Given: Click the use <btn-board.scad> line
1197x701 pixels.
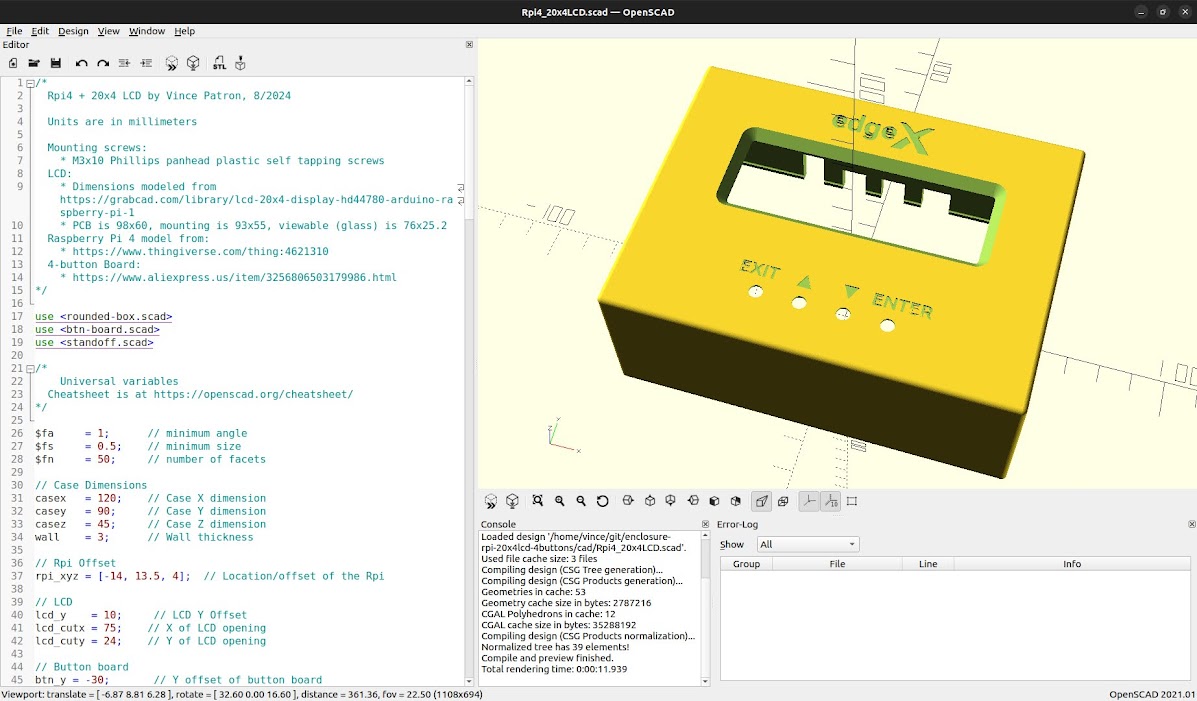Looking at the screenshot, I should (x=97, y=329).
